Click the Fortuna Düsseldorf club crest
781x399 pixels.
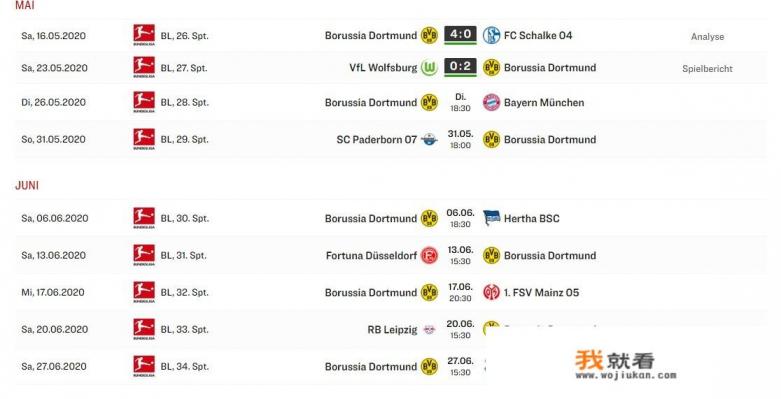coord(429,256)
